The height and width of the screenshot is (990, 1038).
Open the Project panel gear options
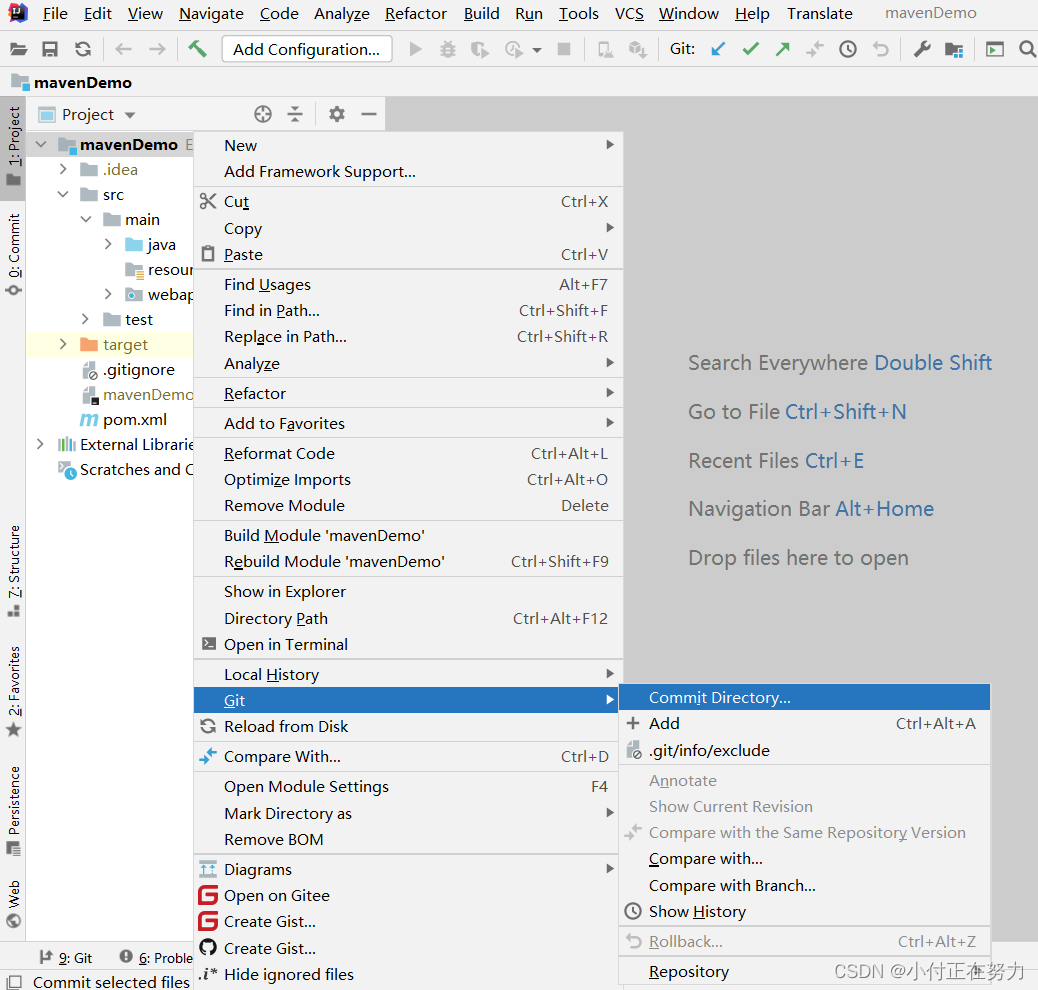tap(337, 114)
